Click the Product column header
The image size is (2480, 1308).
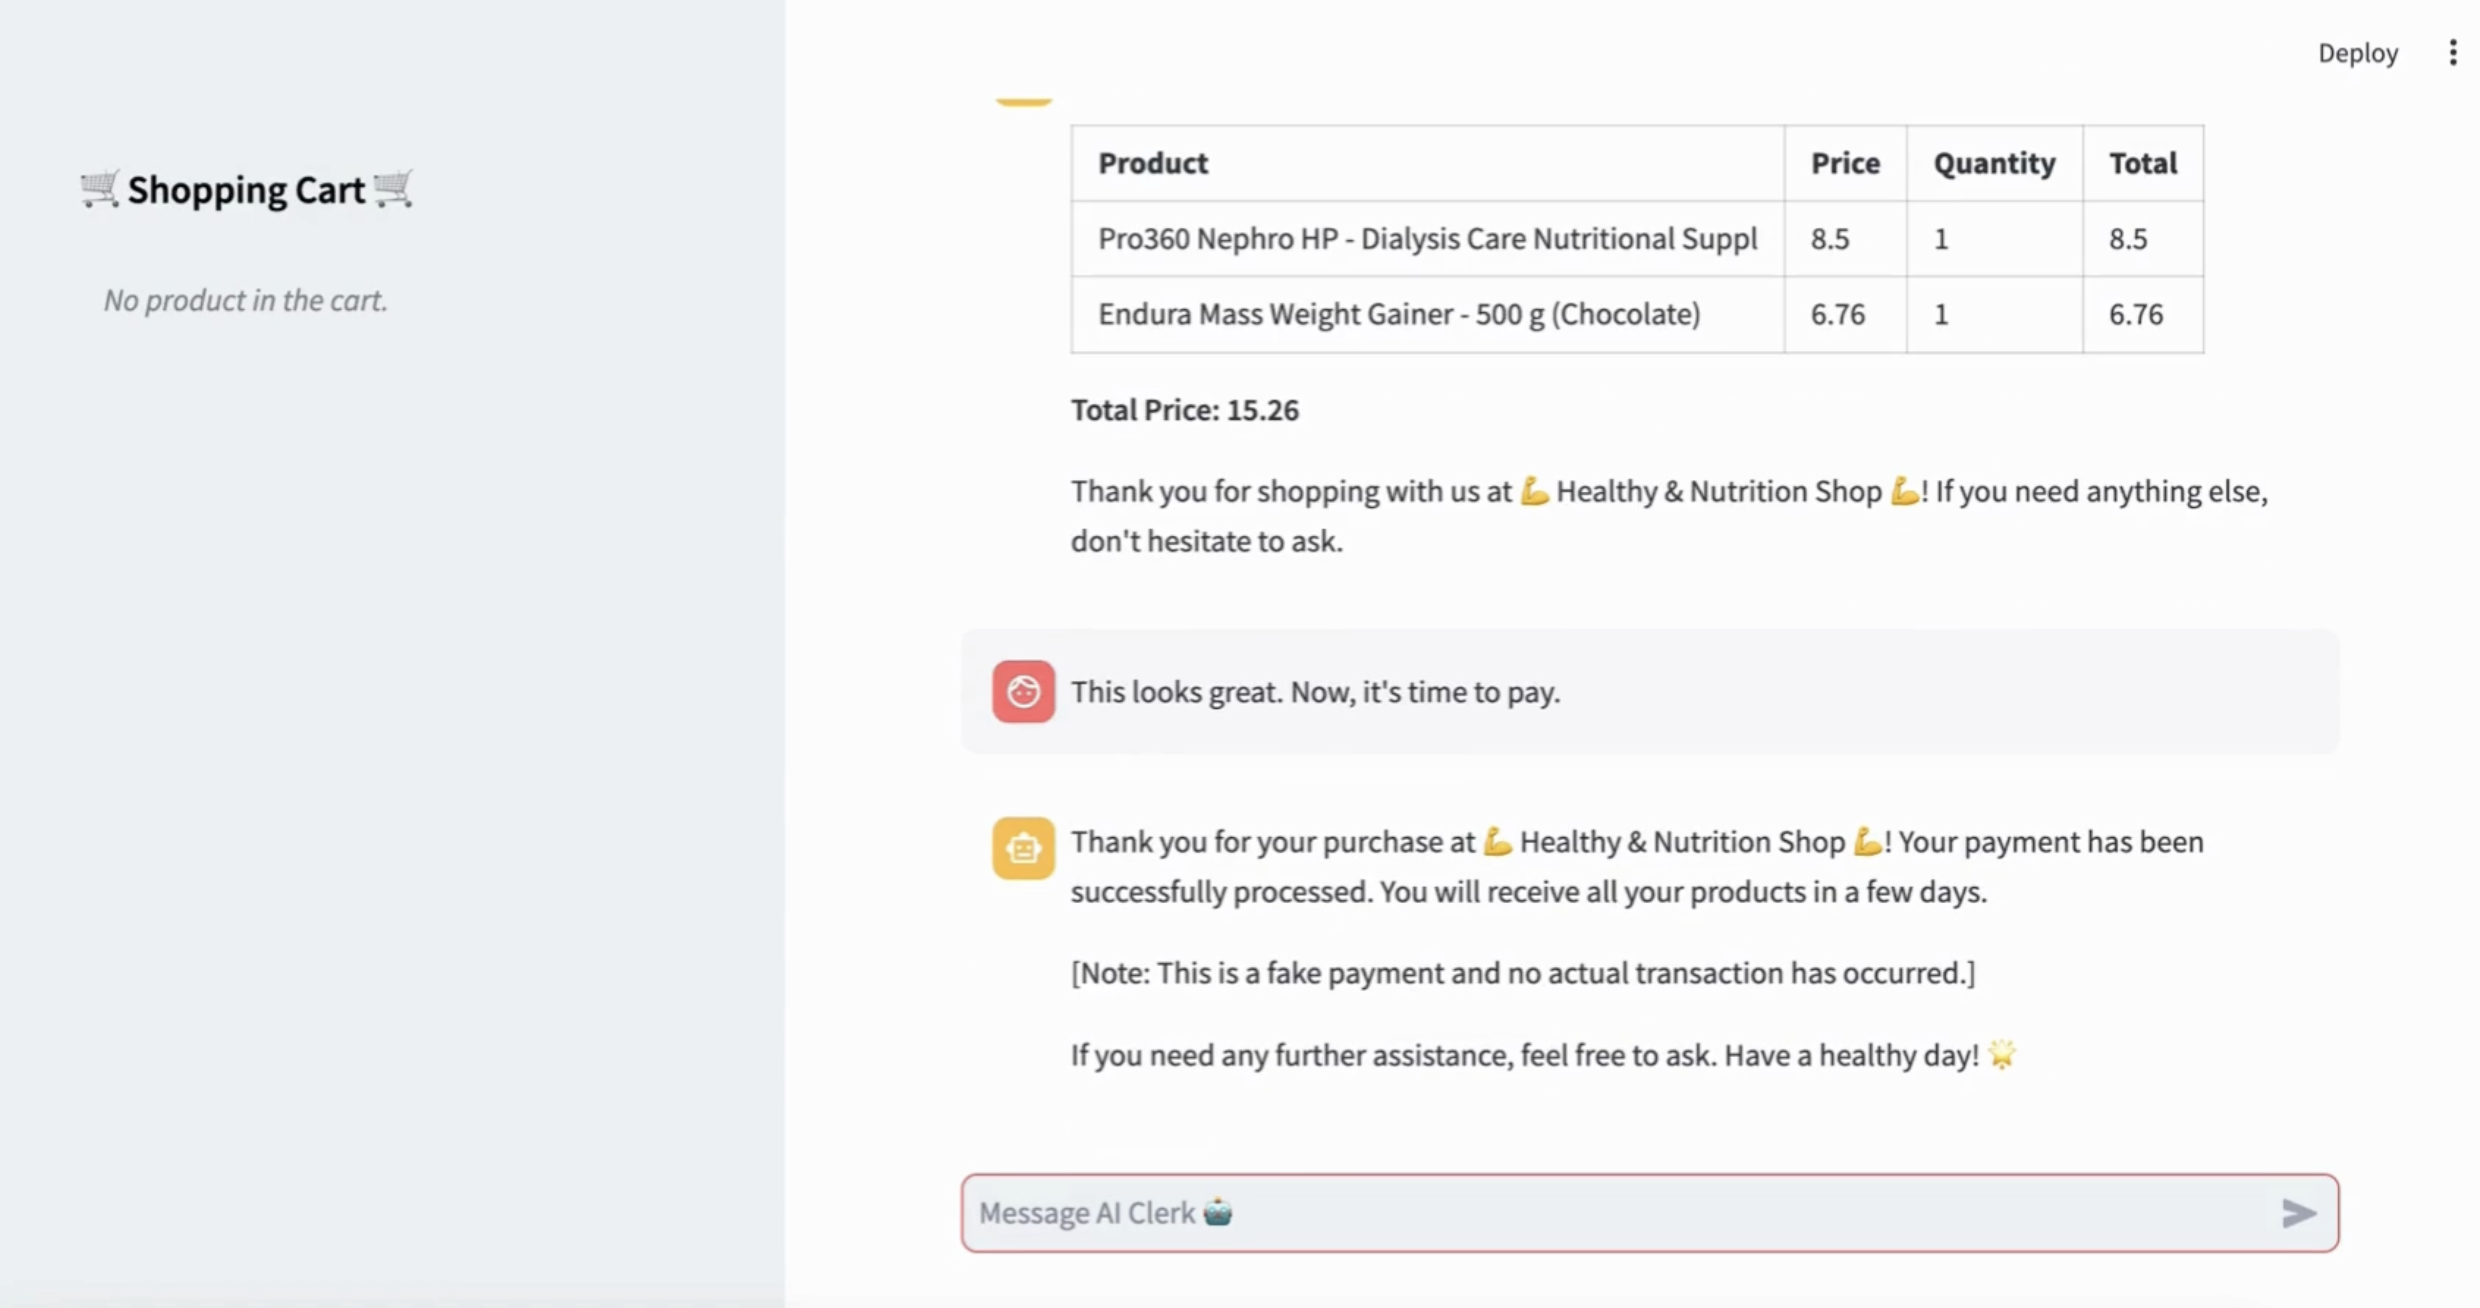tap(1153, 163)
